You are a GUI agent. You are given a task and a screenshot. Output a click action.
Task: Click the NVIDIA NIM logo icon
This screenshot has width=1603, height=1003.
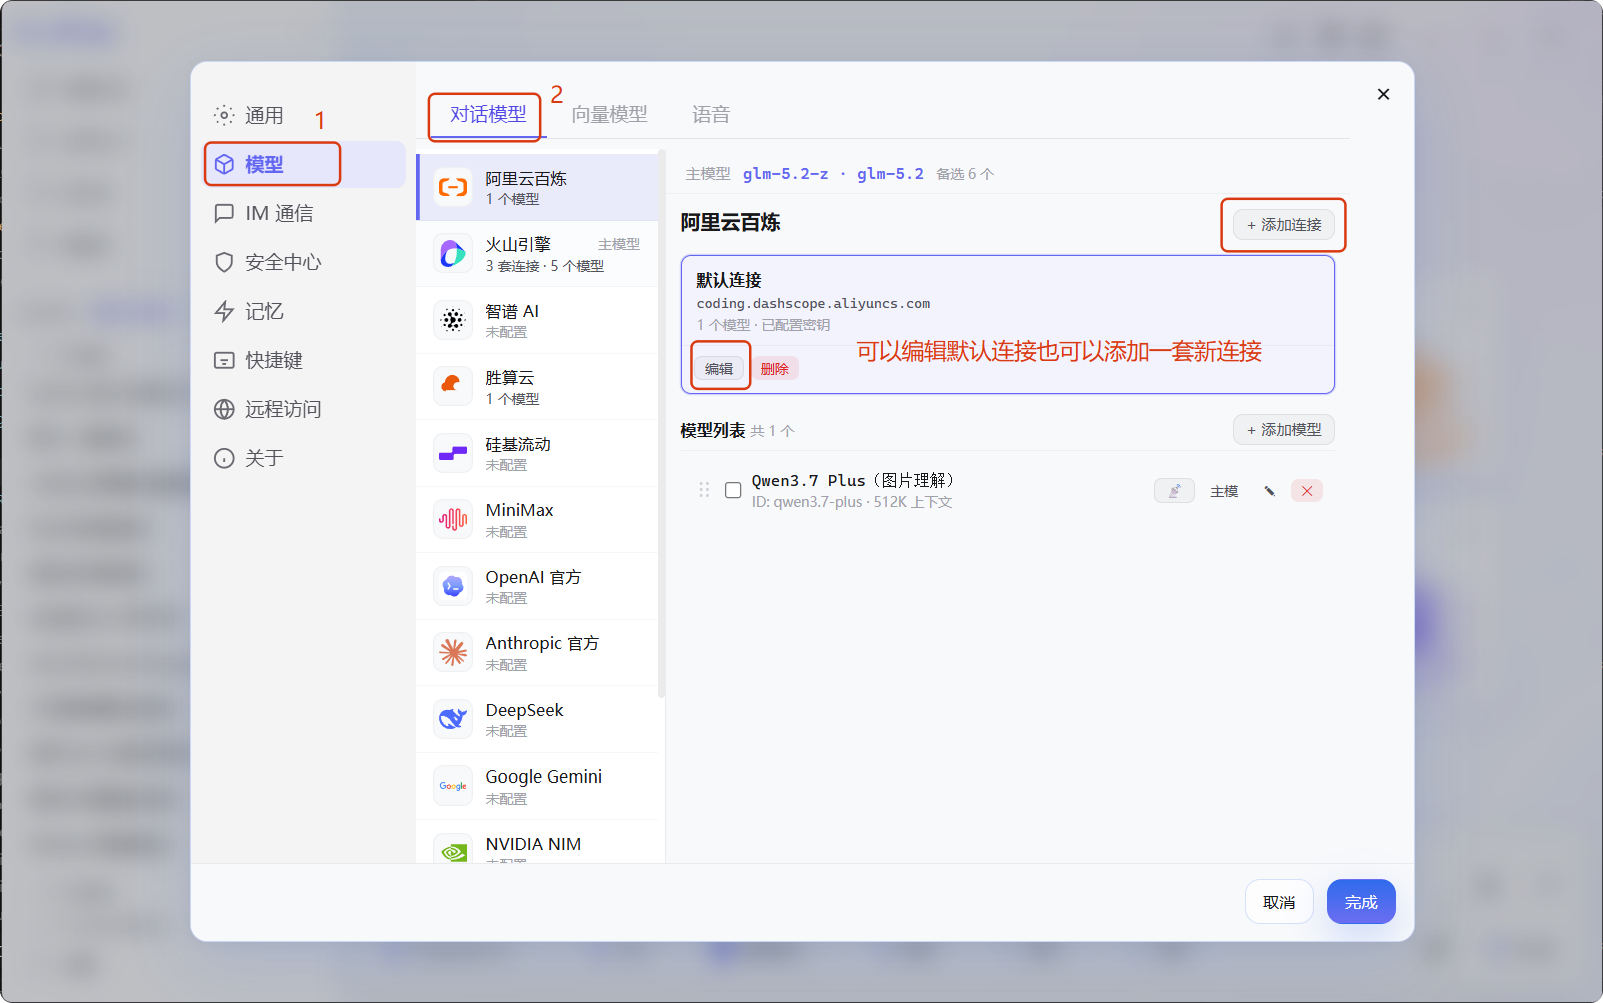coord(453,850)
